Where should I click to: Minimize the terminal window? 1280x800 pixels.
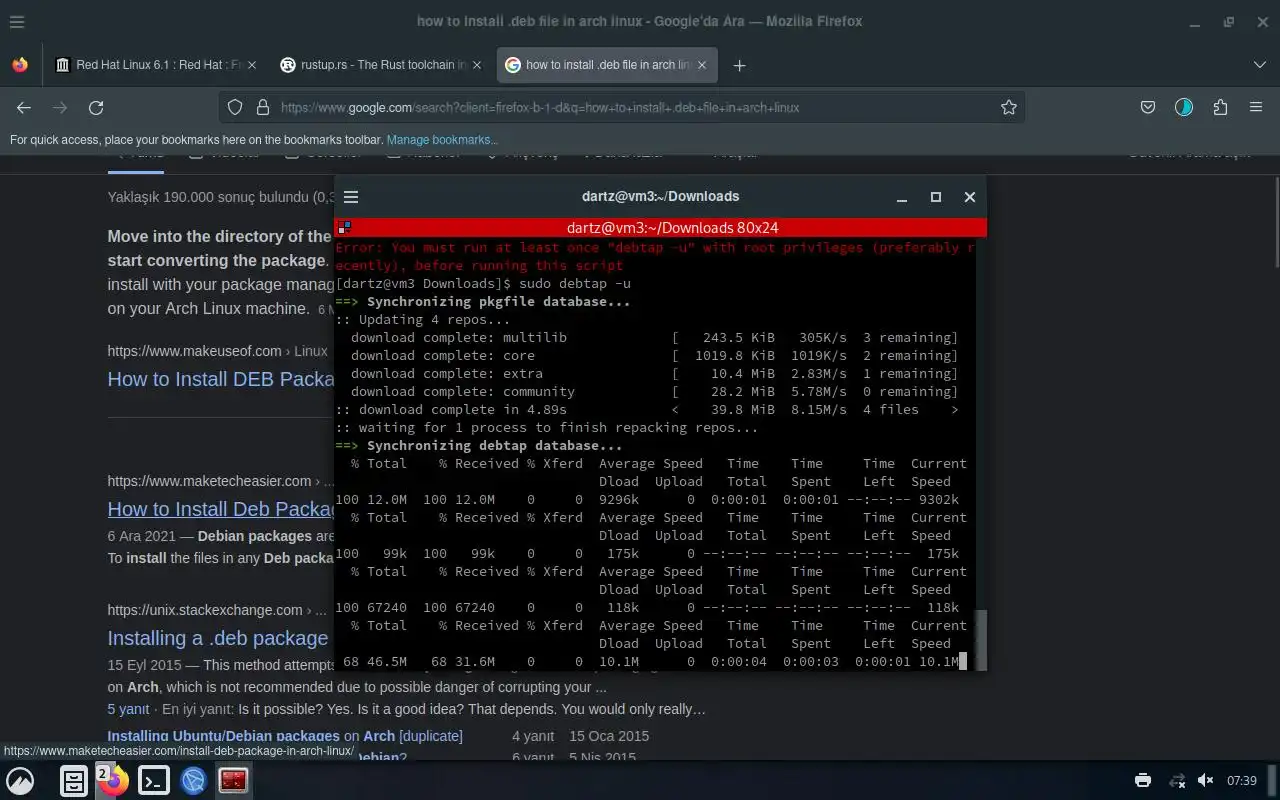(x=902, y=197)
